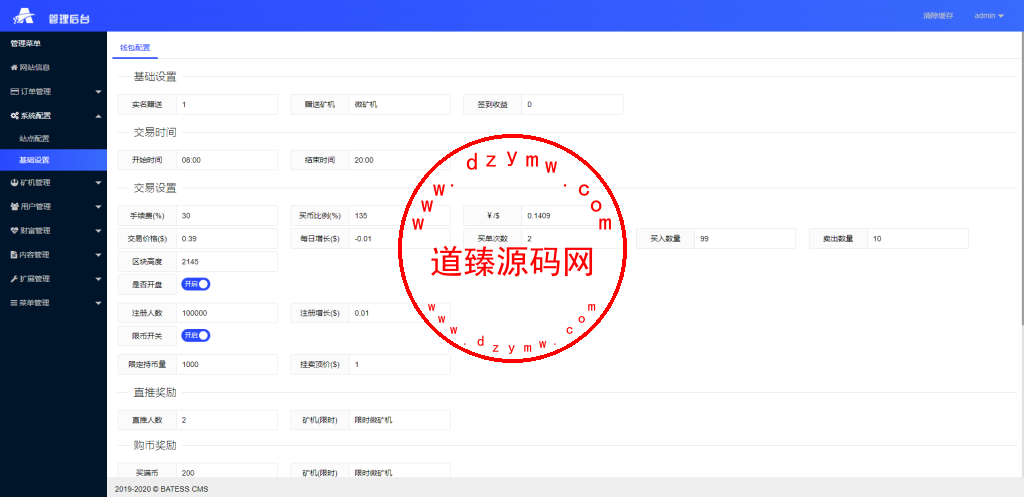This screenshot has height=497, width=1024.
Task: Click the 管理后台 title
Action: coord(69,18)
